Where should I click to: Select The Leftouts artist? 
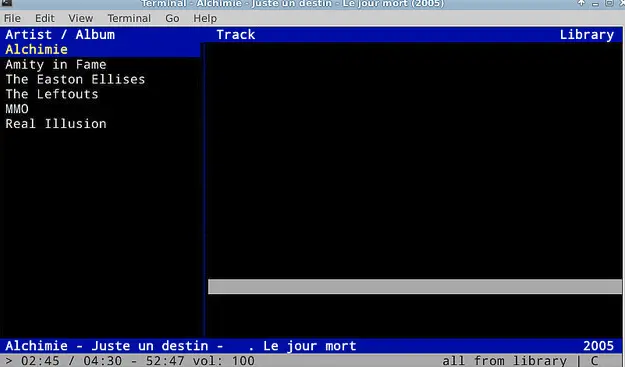[52, 94]
